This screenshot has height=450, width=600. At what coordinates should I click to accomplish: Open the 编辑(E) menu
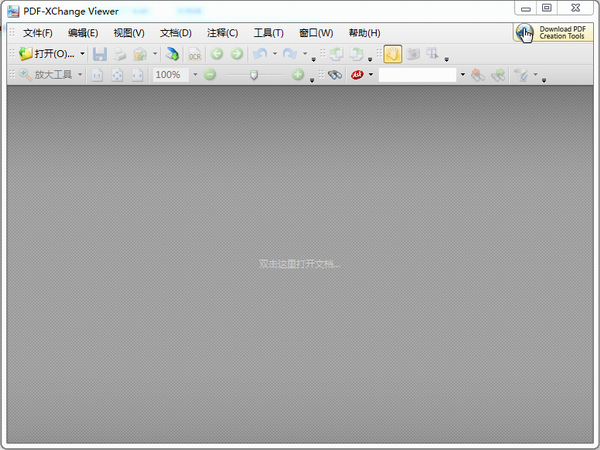[83, 33]
